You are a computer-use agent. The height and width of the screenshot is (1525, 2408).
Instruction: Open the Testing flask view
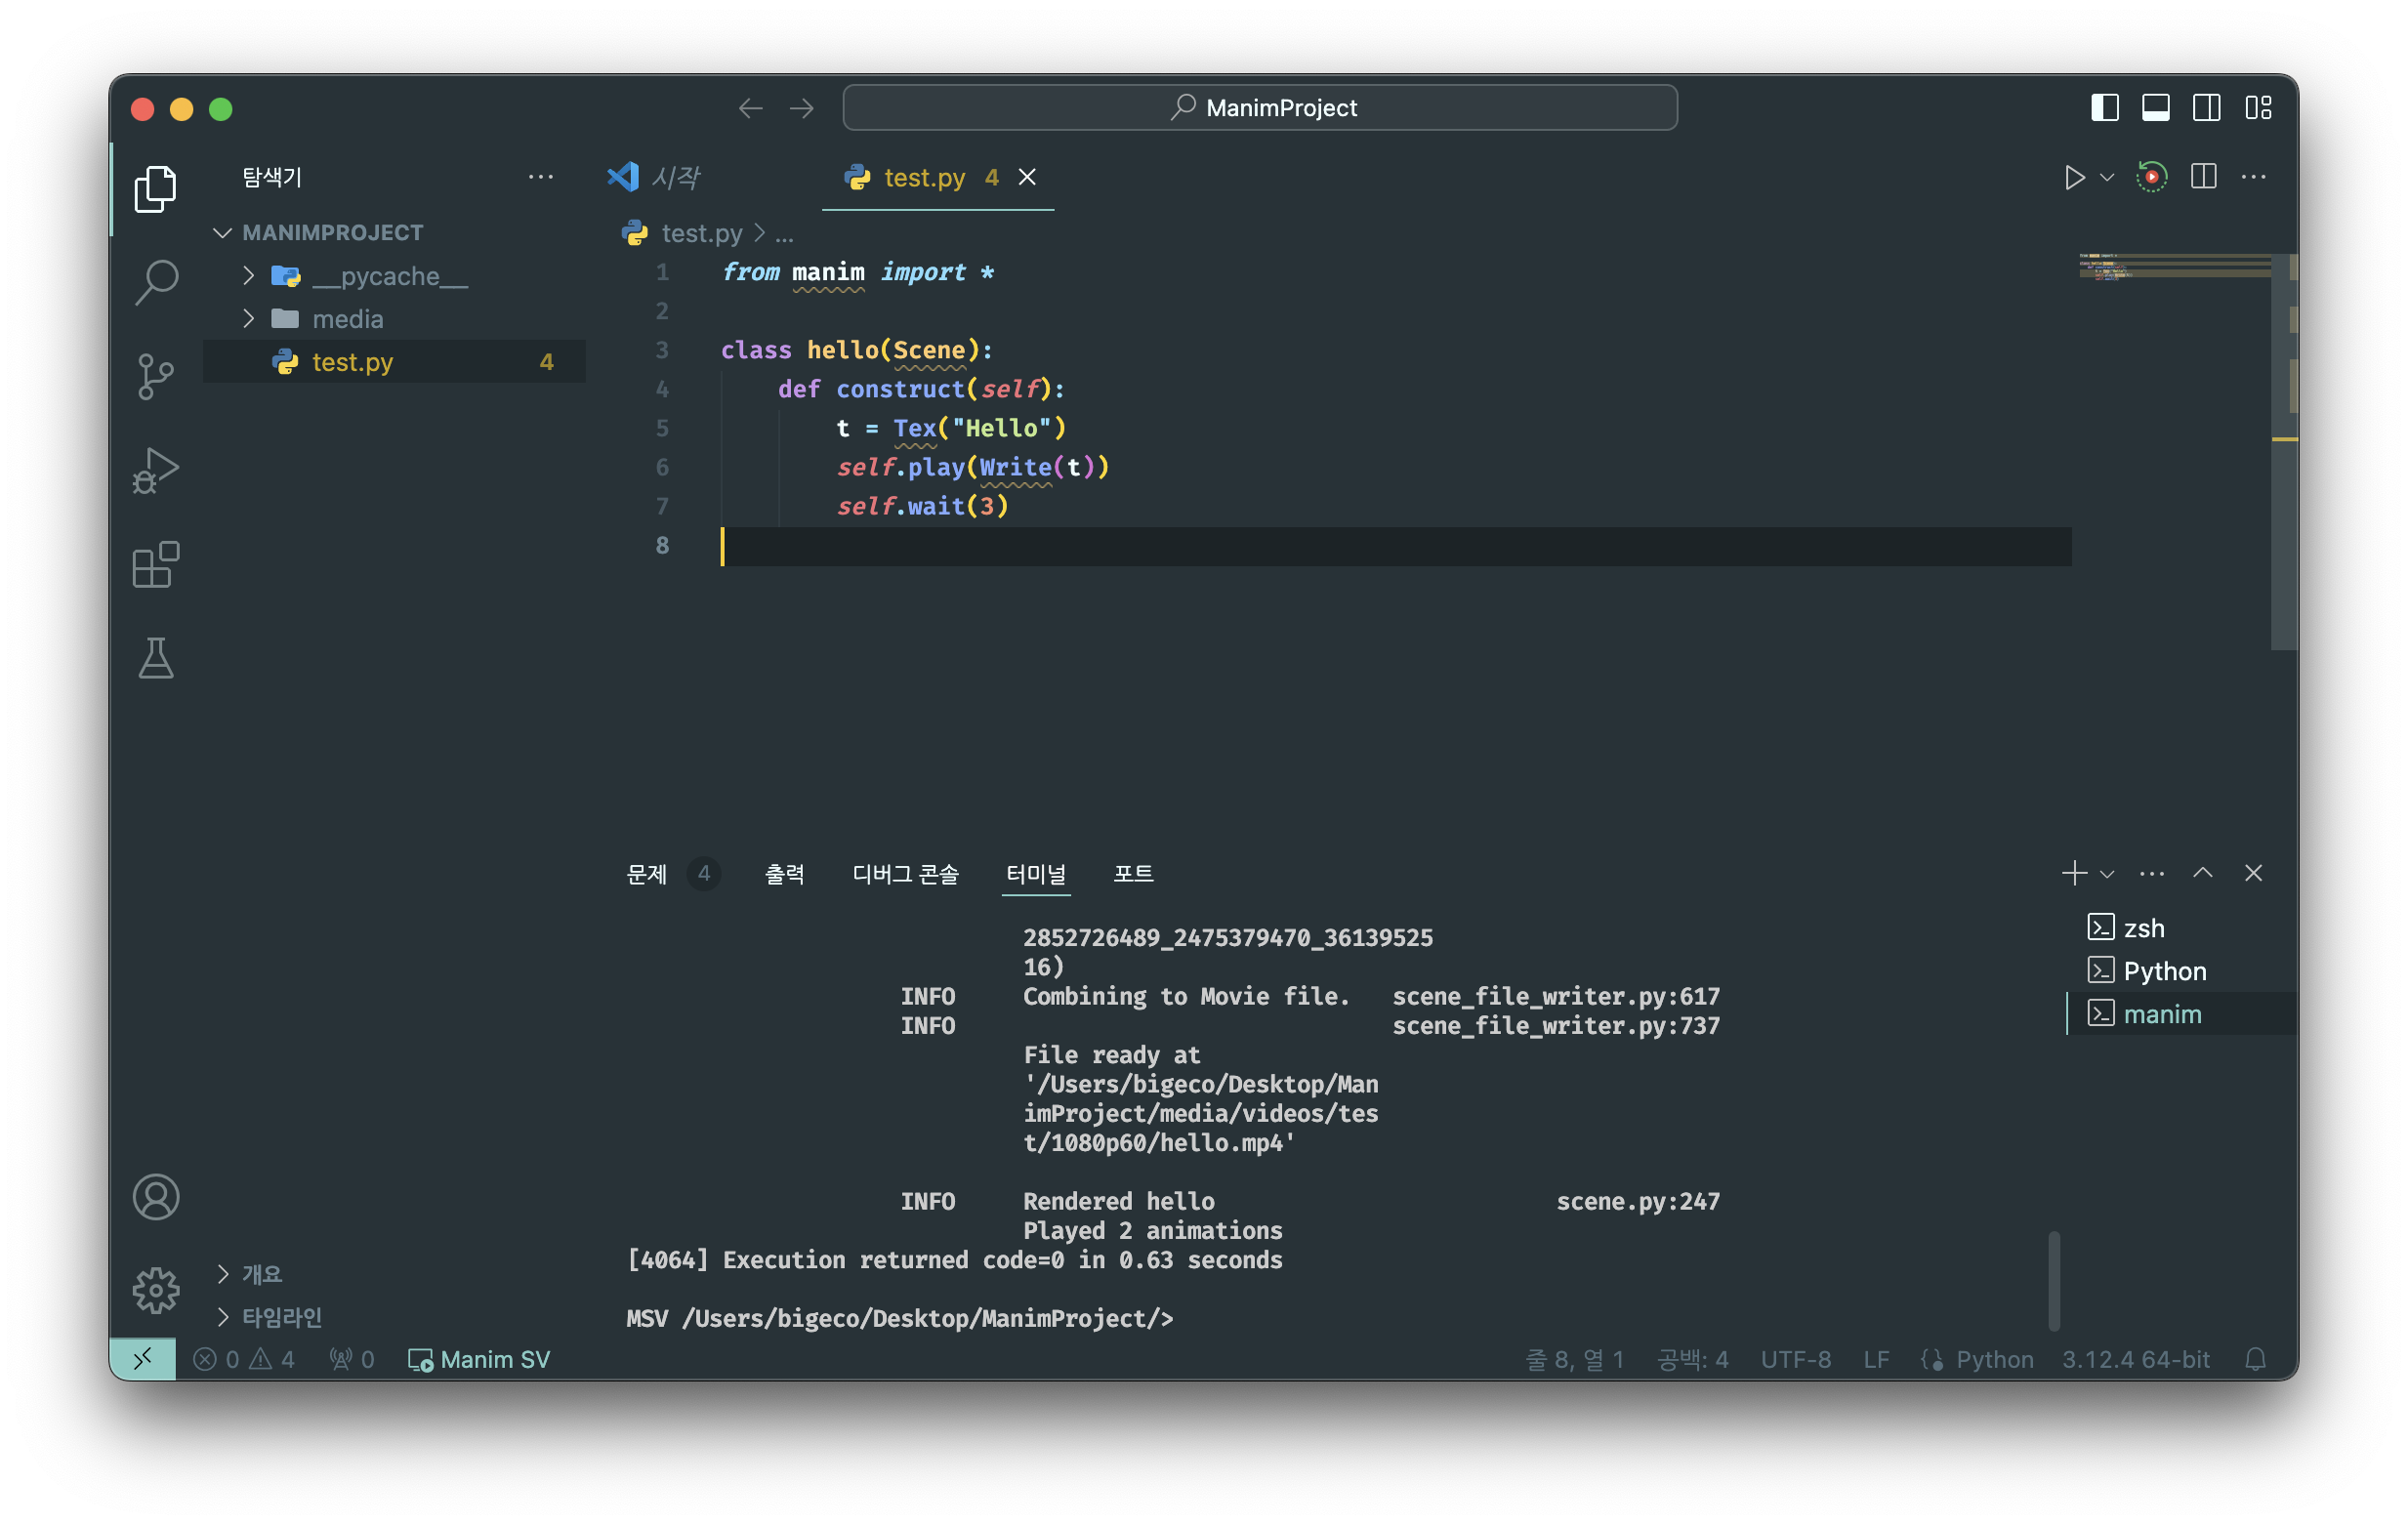click(x=156, y=658)
